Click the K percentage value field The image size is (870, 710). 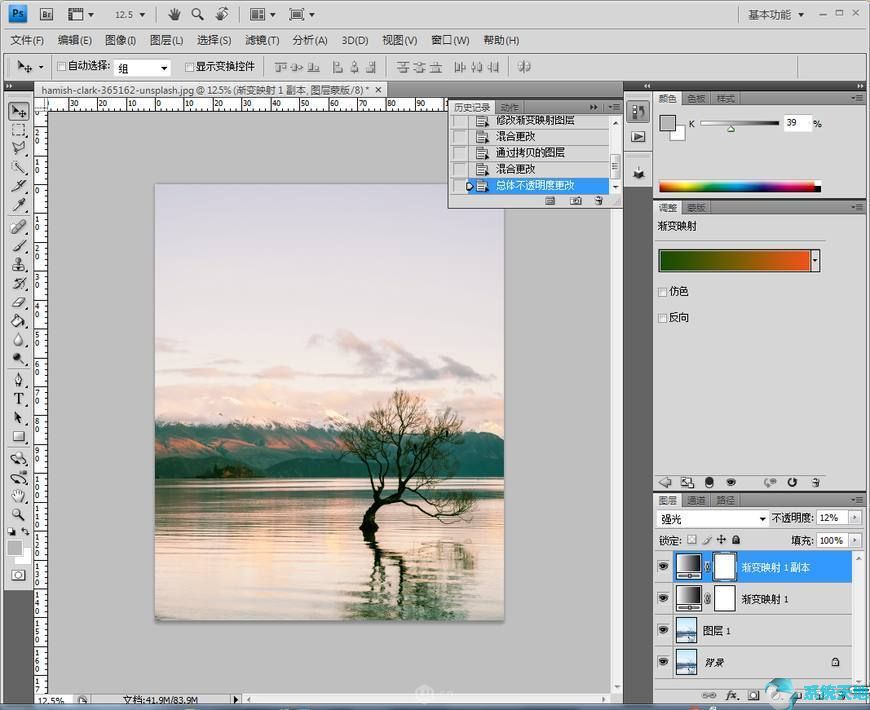click(x=797, y=123)
